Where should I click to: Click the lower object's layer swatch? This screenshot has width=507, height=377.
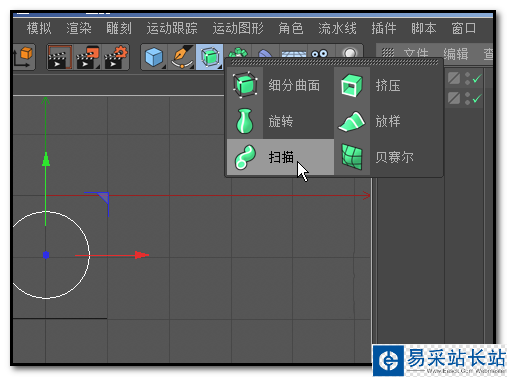pos(454,98)
